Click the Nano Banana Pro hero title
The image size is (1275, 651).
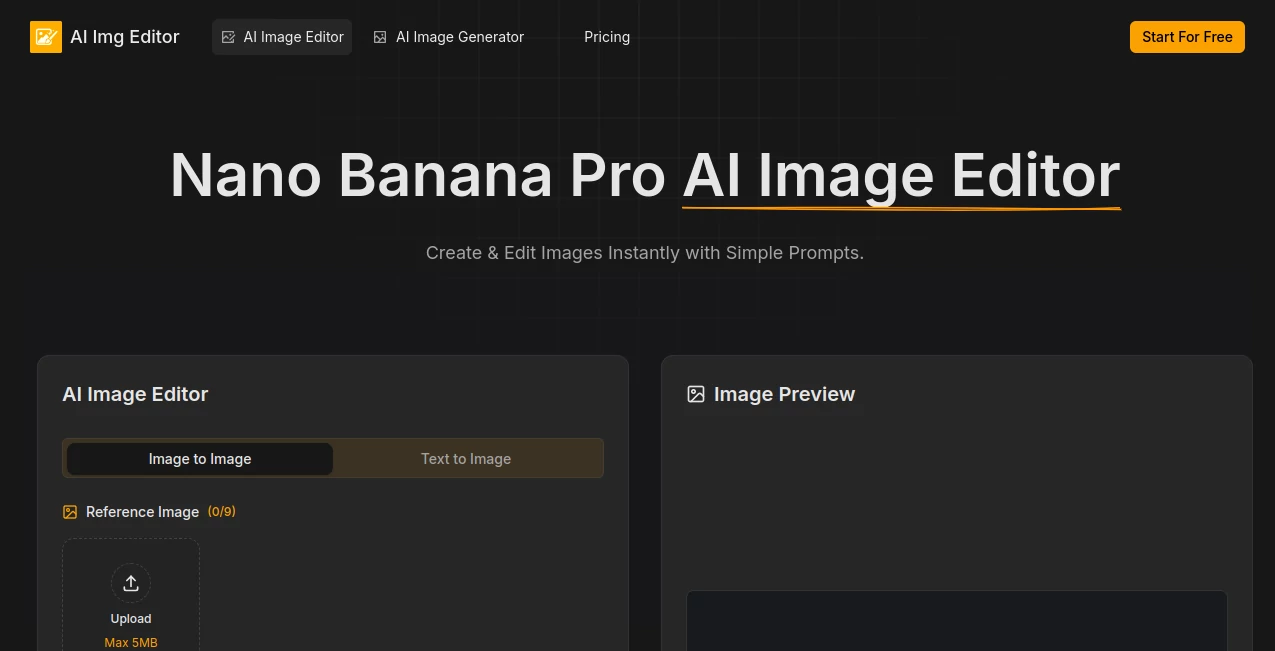tap(645, 175)
